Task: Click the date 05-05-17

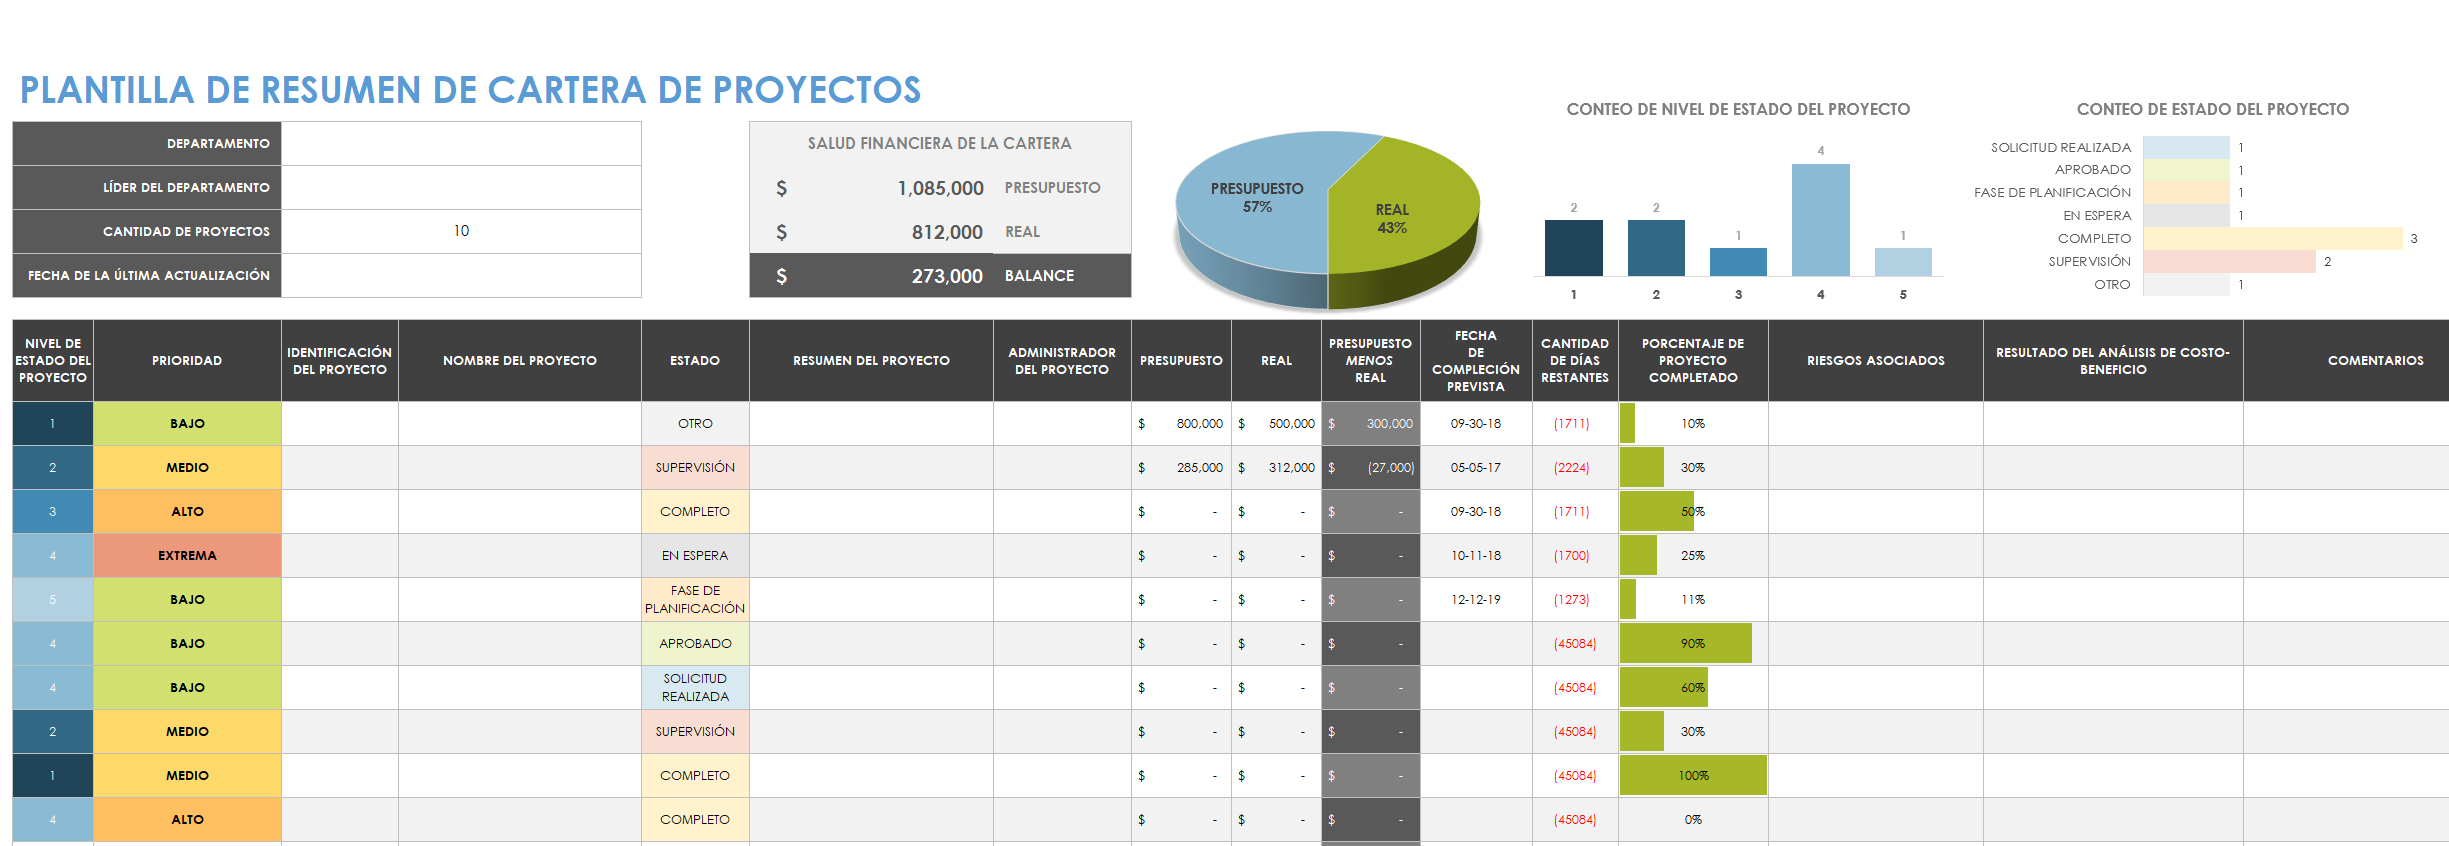Action: pyautogui.click(x=1476, y=468)
